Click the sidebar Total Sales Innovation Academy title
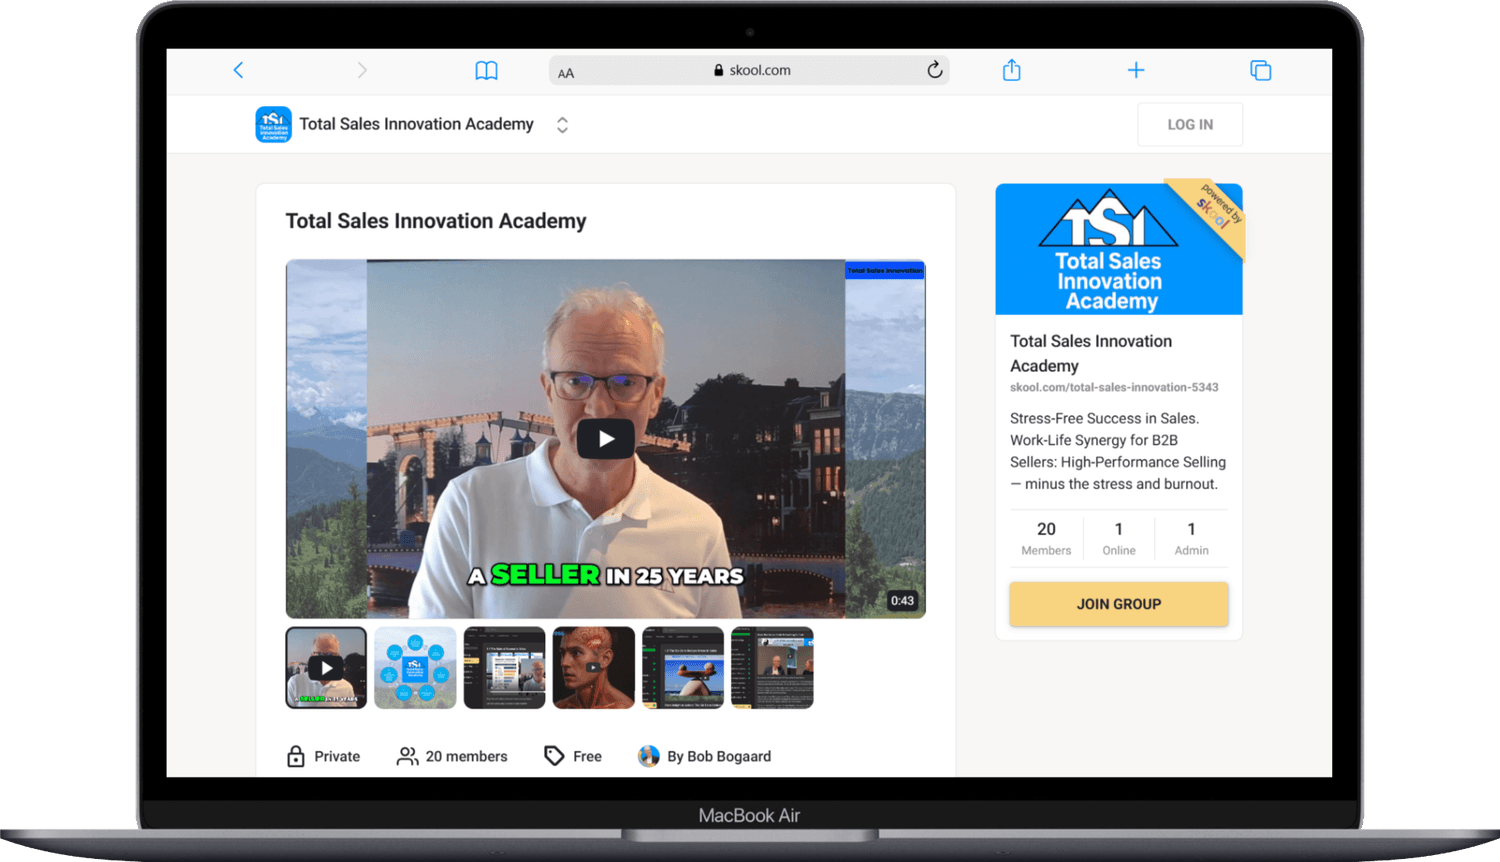This screenshot has height=862, width=1500. pyautogui.click(x=1091, y=353)
